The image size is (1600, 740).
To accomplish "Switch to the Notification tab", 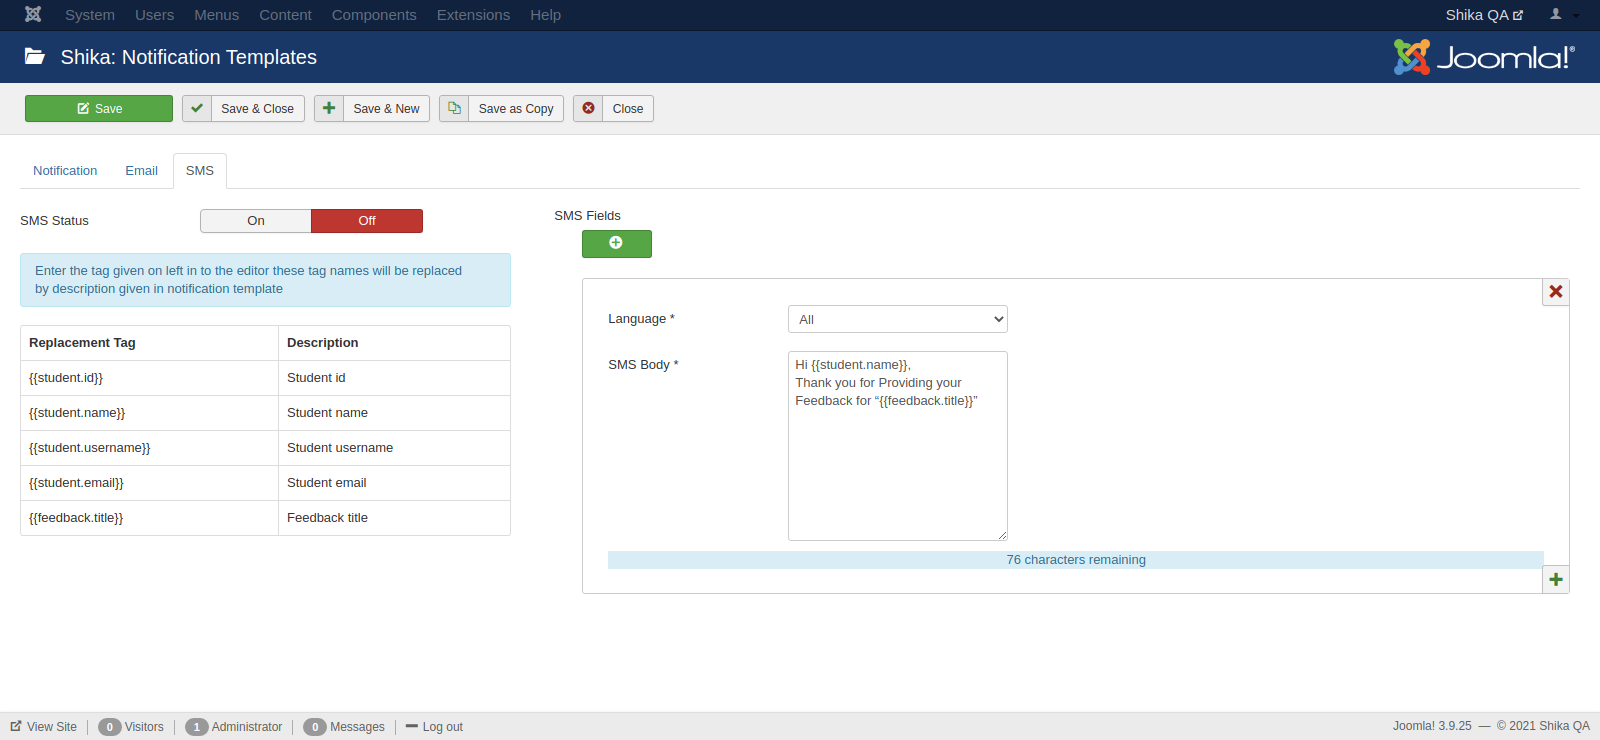I will [x=65, y=171].
